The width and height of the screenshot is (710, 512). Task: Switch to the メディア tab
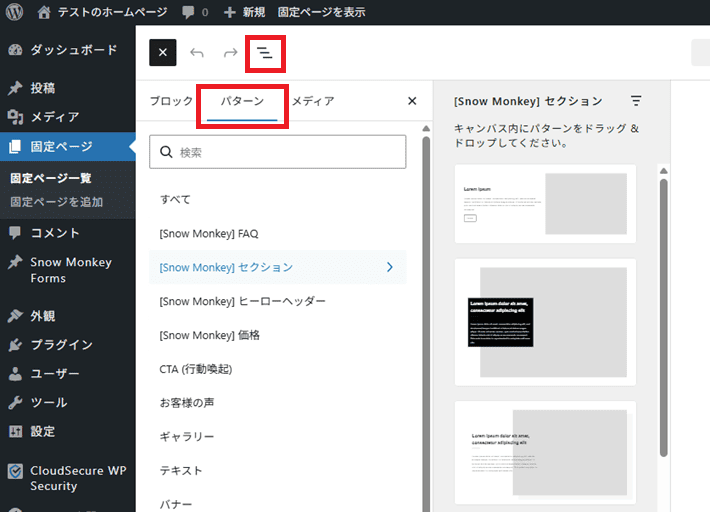pyautogui.click(x=313, y=101)
